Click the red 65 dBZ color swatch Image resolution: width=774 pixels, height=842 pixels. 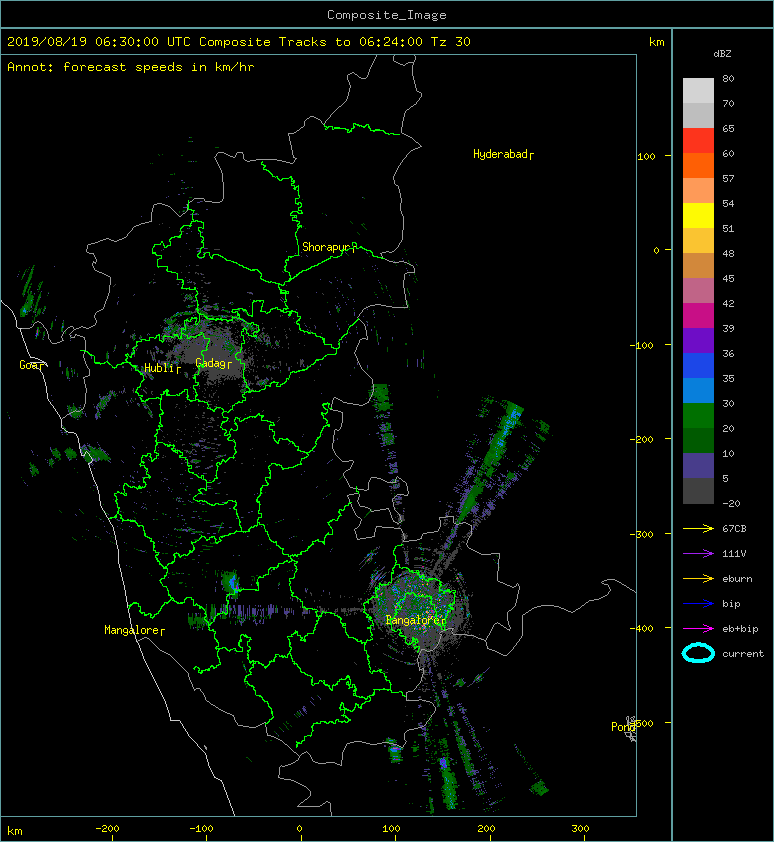pyautogui.click(x=698, y=141)
